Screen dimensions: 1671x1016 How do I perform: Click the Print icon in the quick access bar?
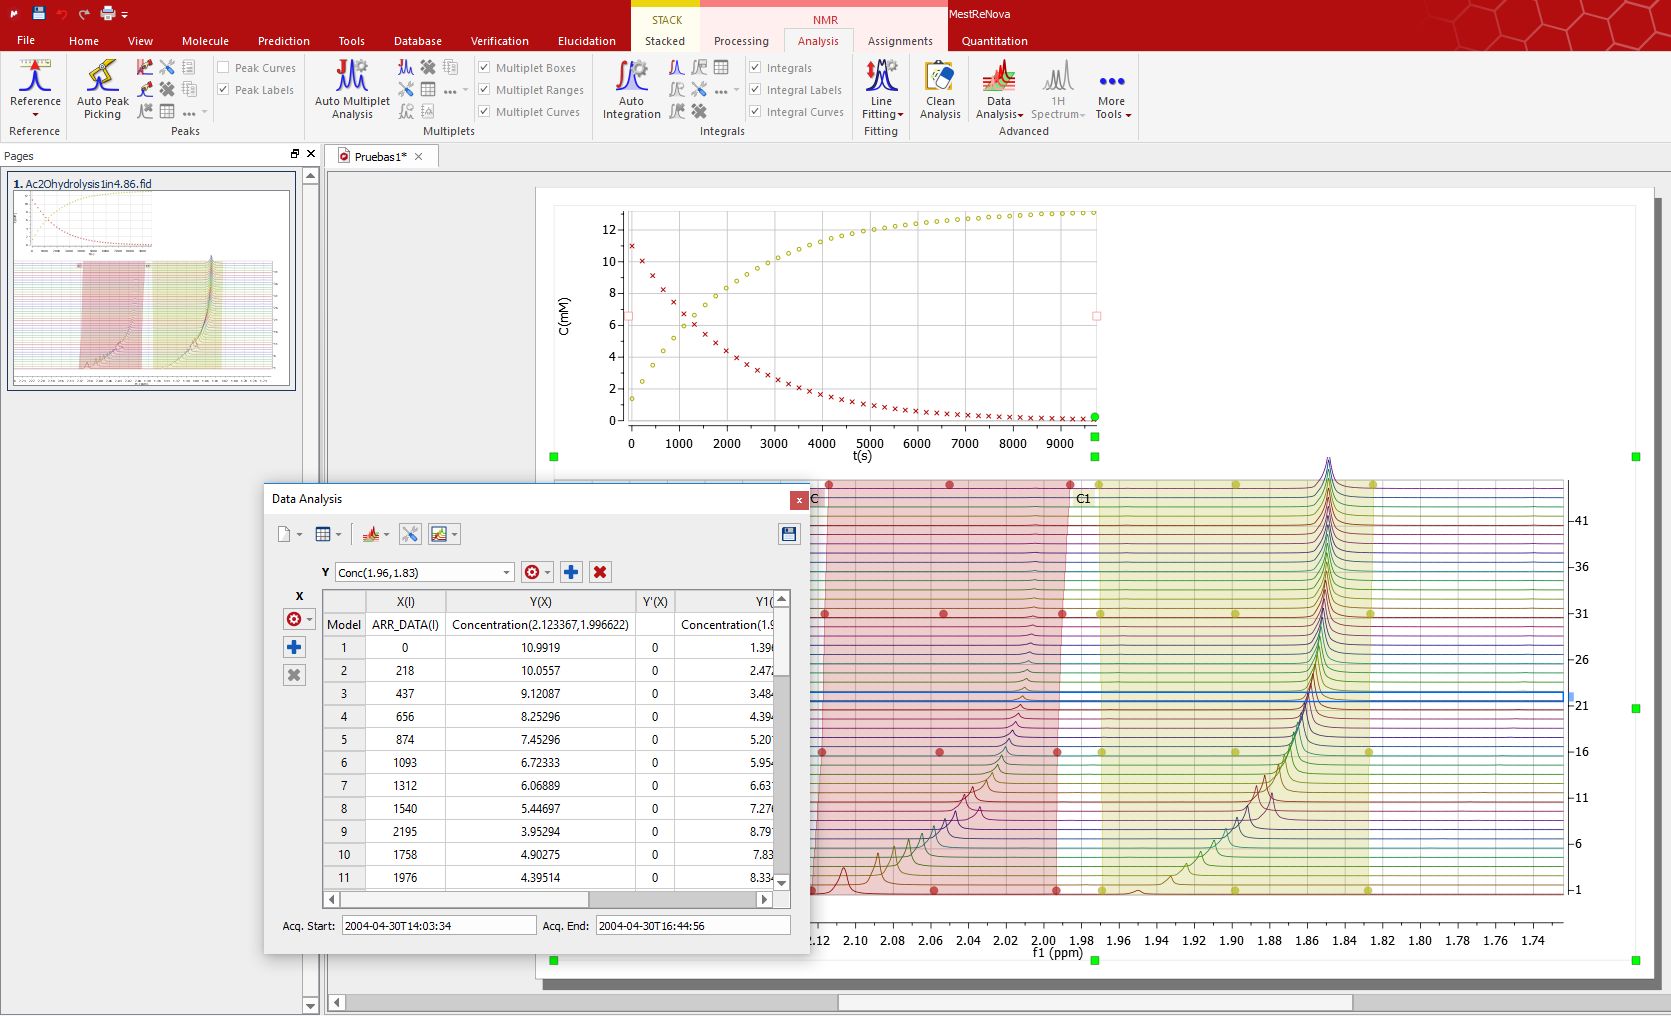pos(108,13)
